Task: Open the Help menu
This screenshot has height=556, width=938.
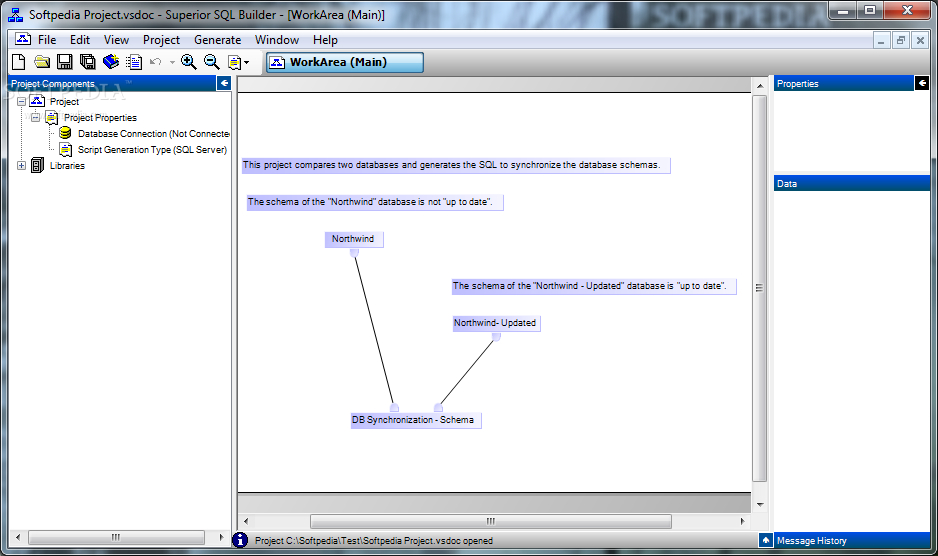Action: point(325,40)
